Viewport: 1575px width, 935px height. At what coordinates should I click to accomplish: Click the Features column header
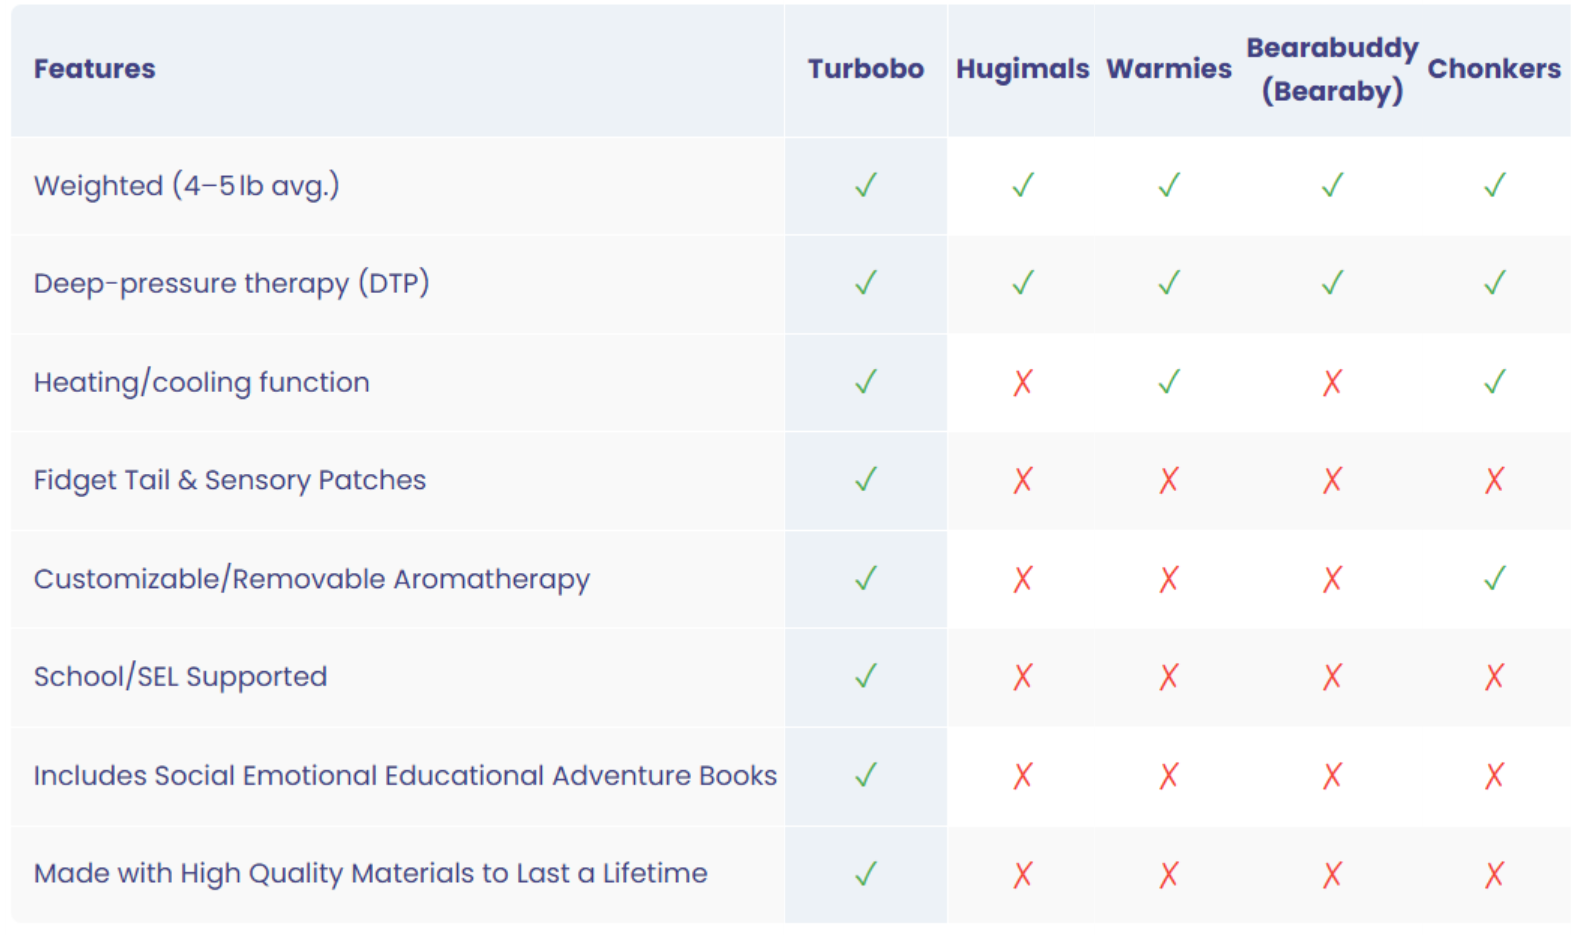(95, 69)
